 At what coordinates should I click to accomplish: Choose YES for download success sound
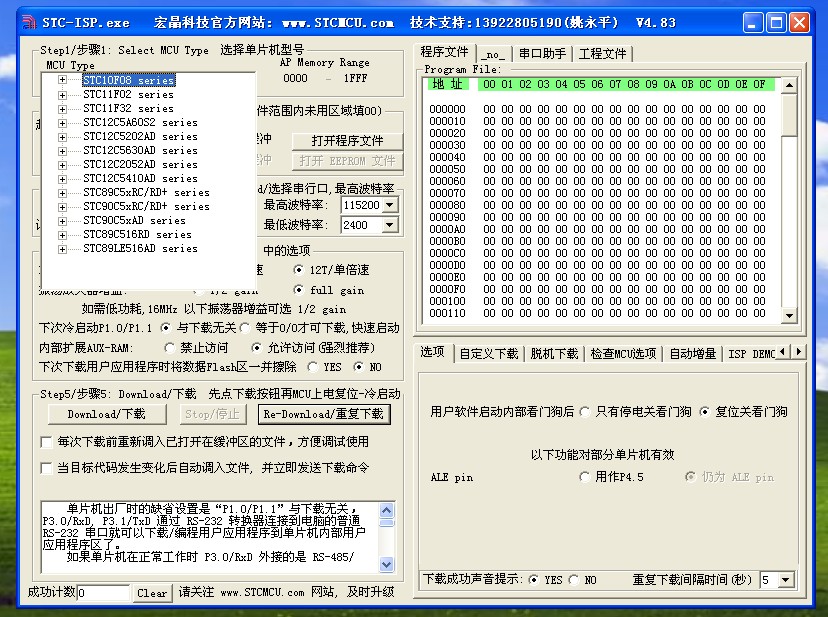533,579
